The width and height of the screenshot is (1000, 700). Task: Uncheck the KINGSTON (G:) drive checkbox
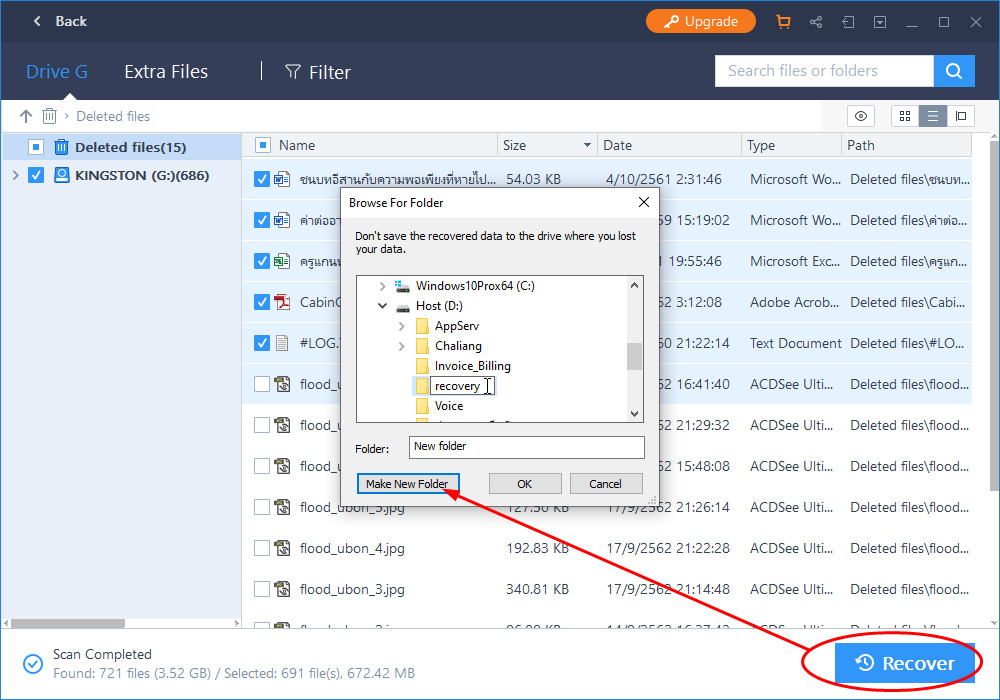coord(37,175)
